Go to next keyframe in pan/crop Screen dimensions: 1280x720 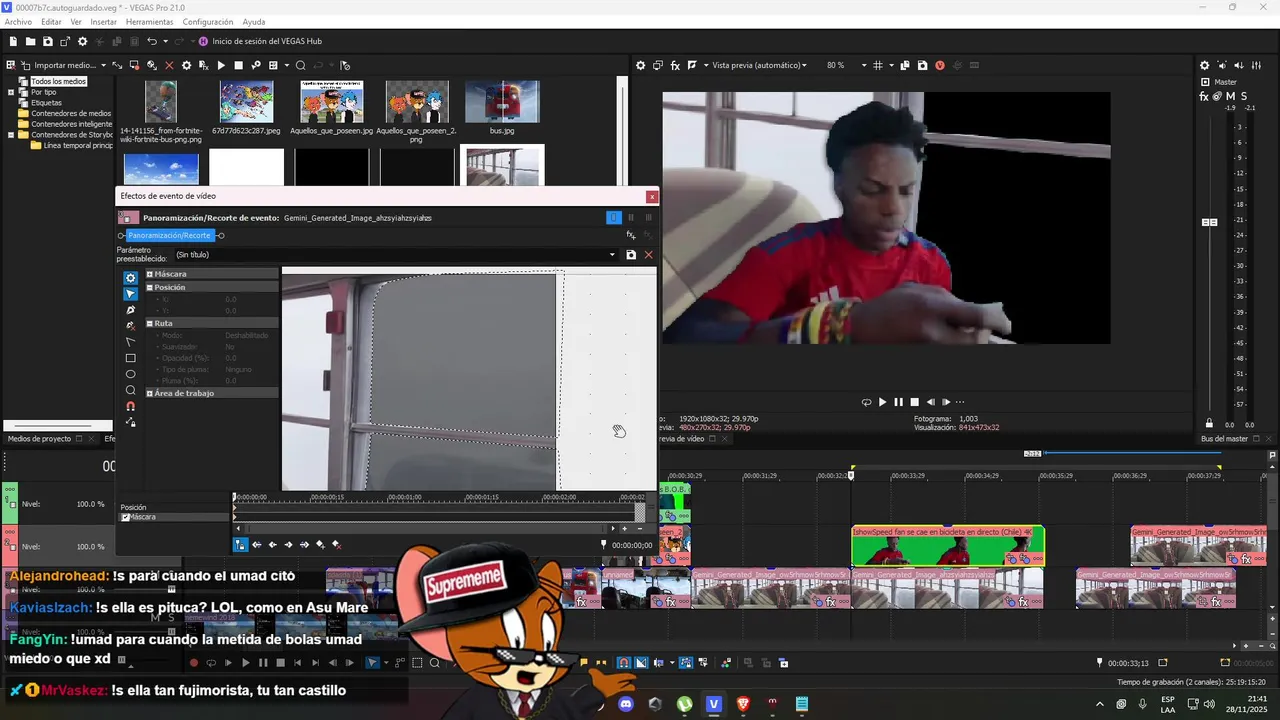point(289,545)
